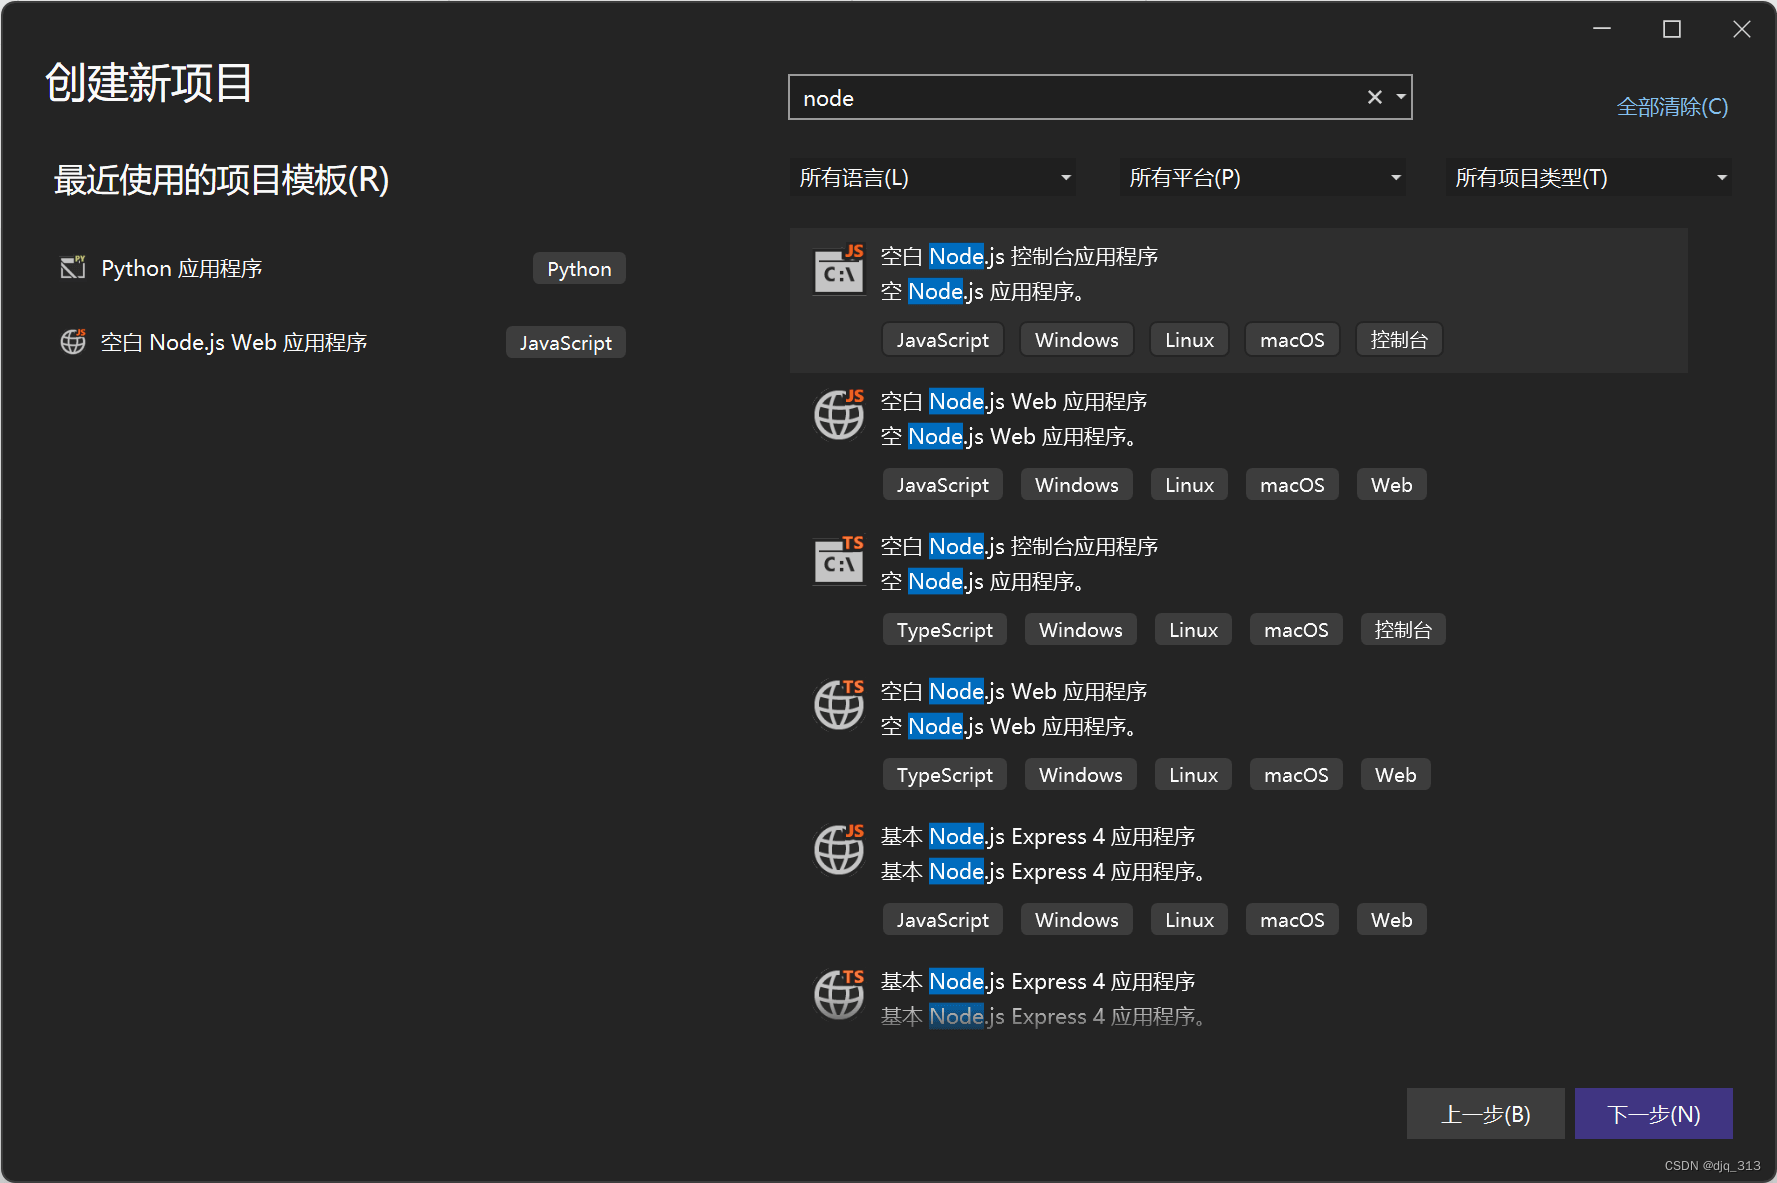
Task: Click the 上一步(B) button
Action: point(1485,1113)
